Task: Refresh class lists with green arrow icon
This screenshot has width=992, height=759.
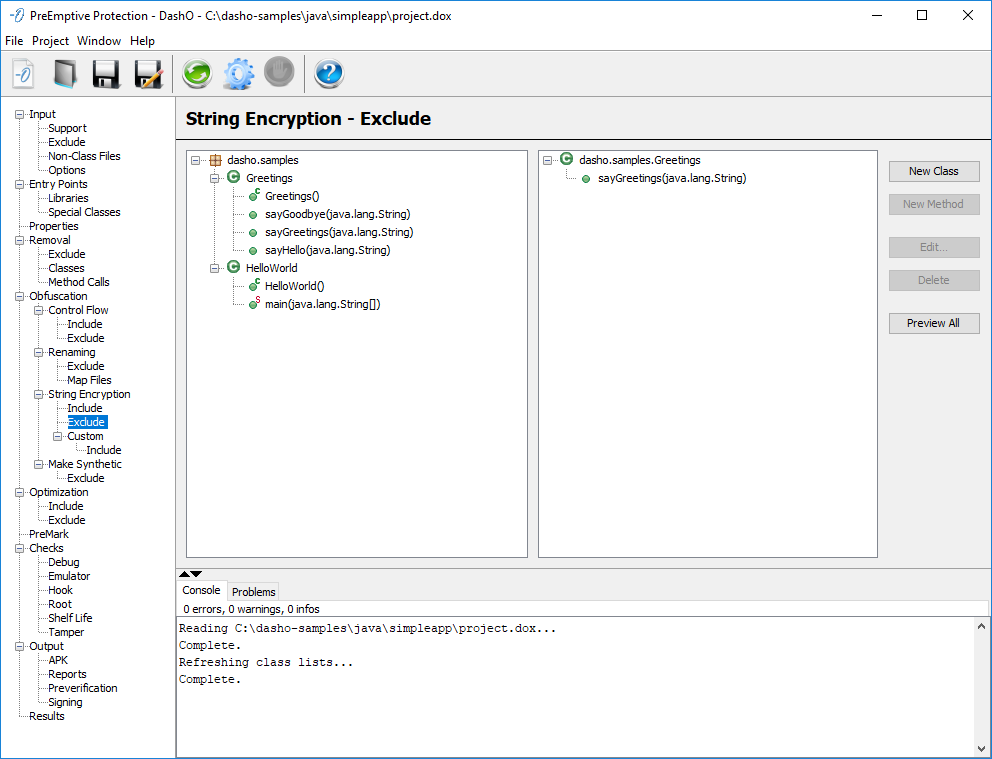Action: pyautogui.click(x=197, y=74)
